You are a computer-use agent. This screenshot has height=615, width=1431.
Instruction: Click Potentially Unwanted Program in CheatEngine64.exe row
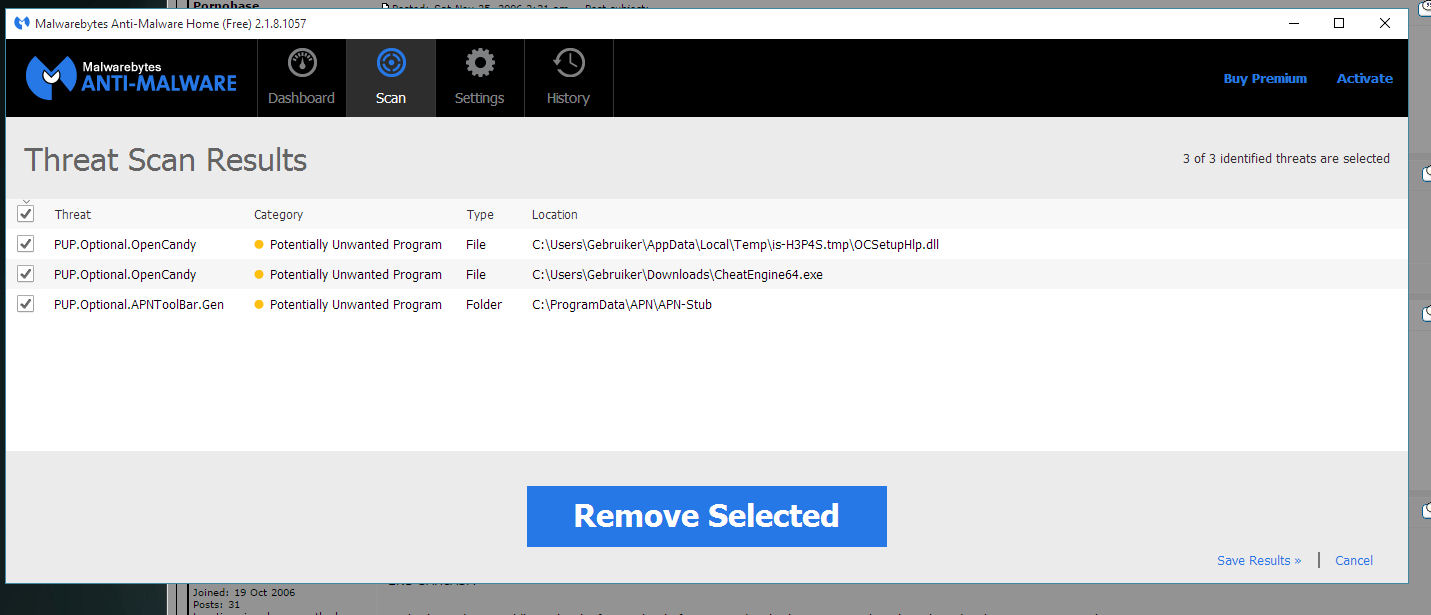(x=356, y=274)
